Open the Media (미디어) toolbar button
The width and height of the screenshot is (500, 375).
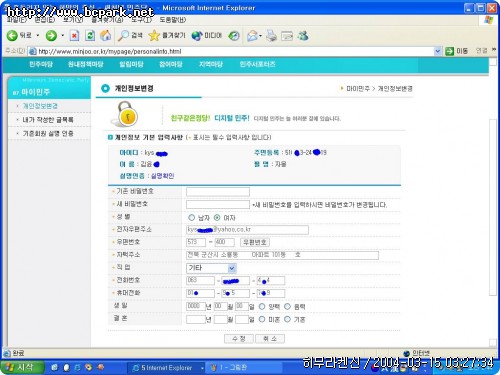[x=206, y=35]
